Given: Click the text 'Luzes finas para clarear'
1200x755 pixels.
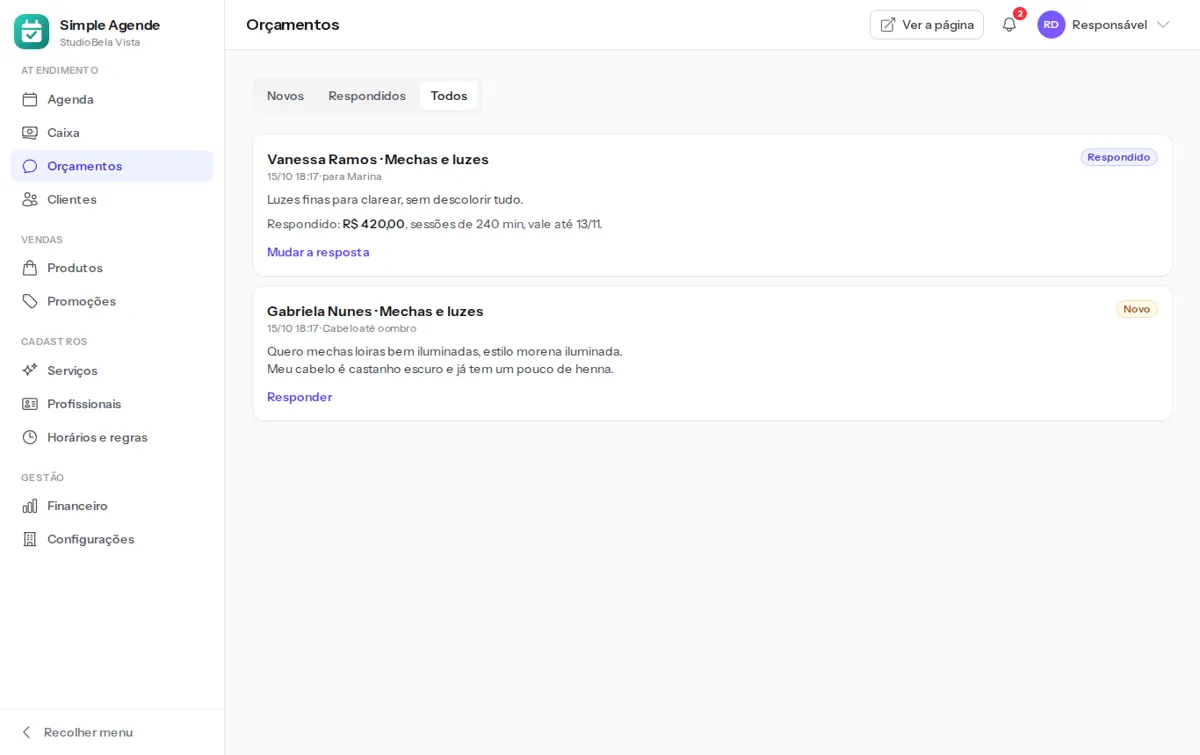Looking at the screenshot, I should coord(334,199).
